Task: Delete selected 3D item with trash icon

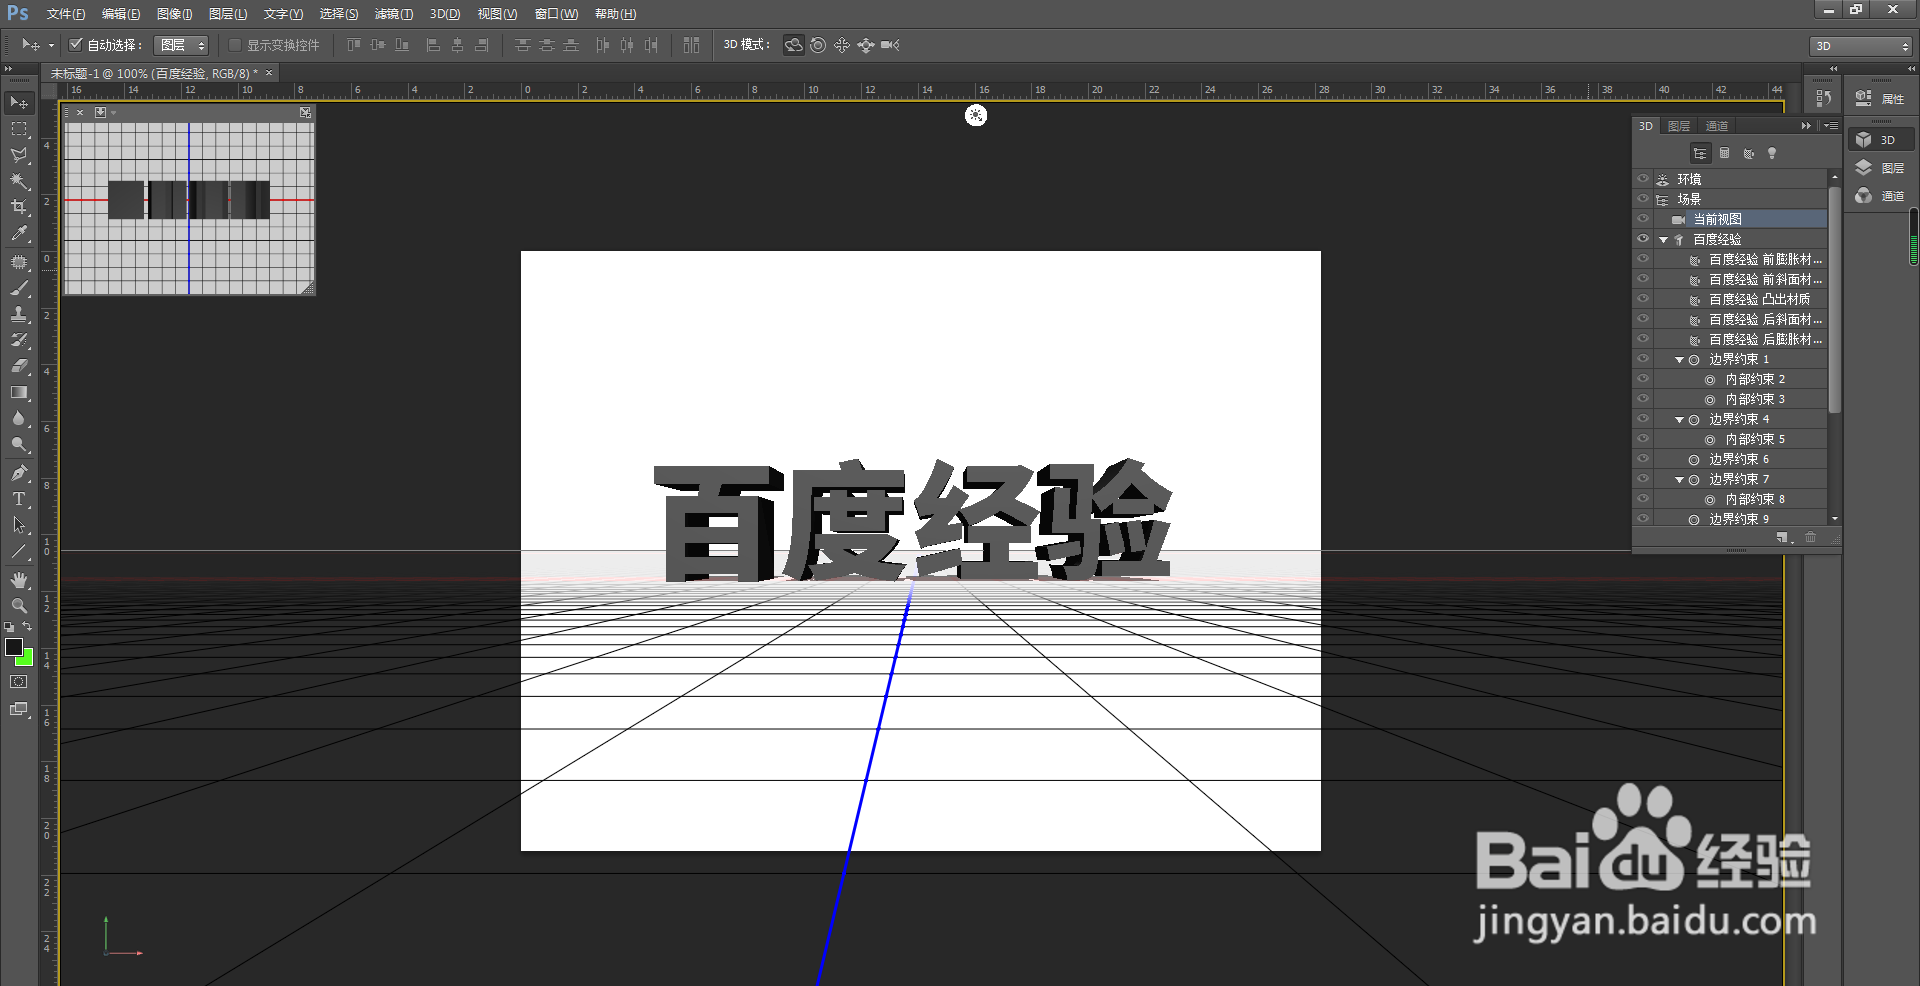Action: click(1810, 538)
